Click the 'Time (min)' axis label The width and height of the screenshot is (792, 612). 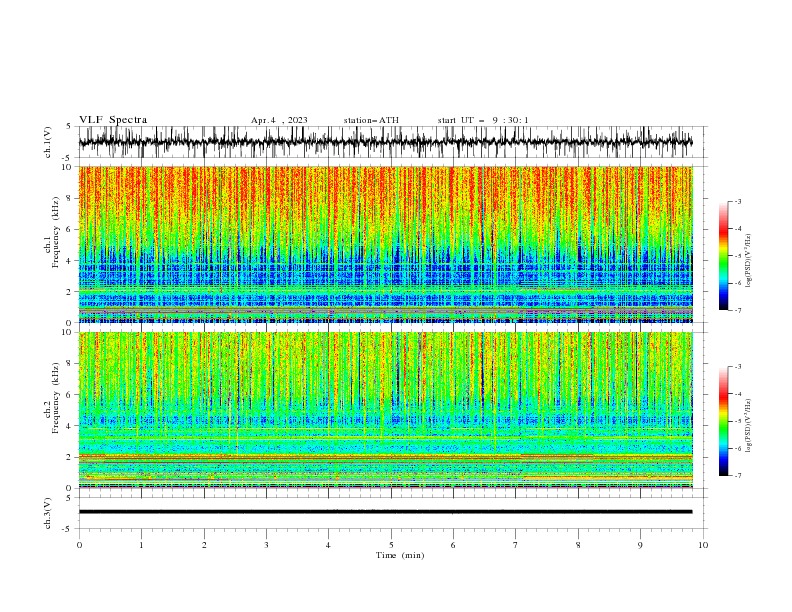400,555
